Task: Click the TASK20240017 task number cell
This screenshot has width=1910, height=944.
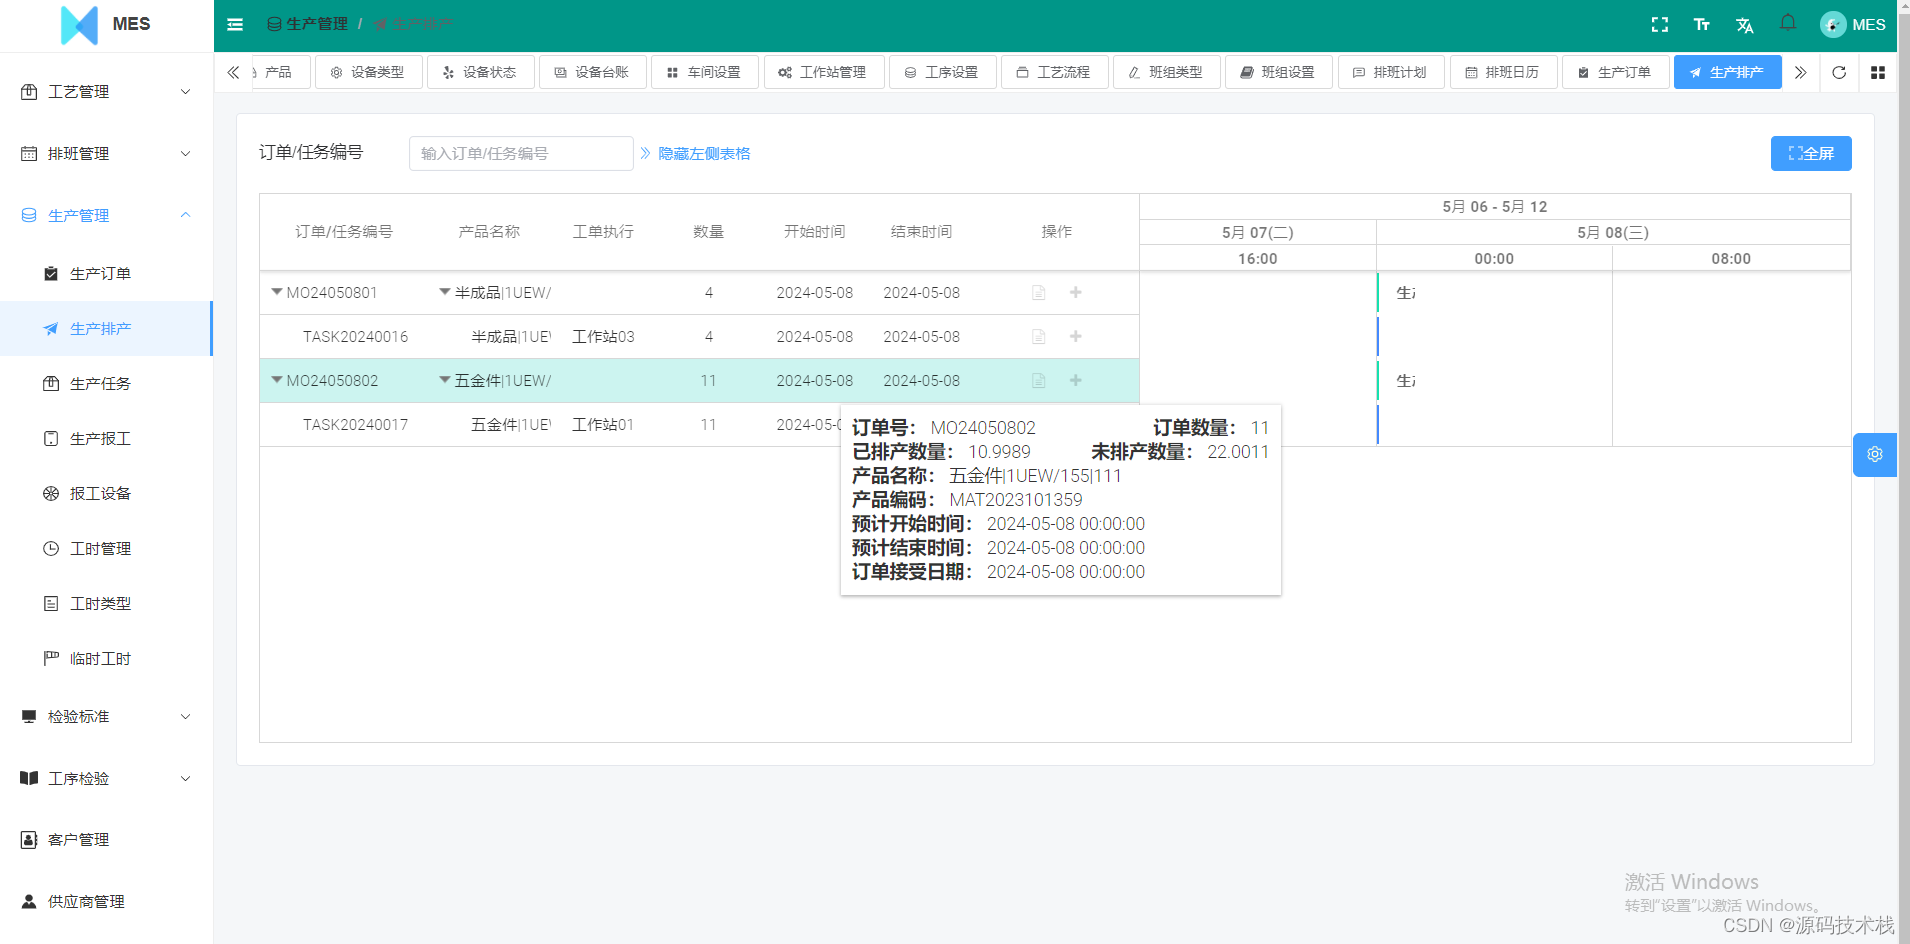Action: pyautogui.click(x=355, y=425)
